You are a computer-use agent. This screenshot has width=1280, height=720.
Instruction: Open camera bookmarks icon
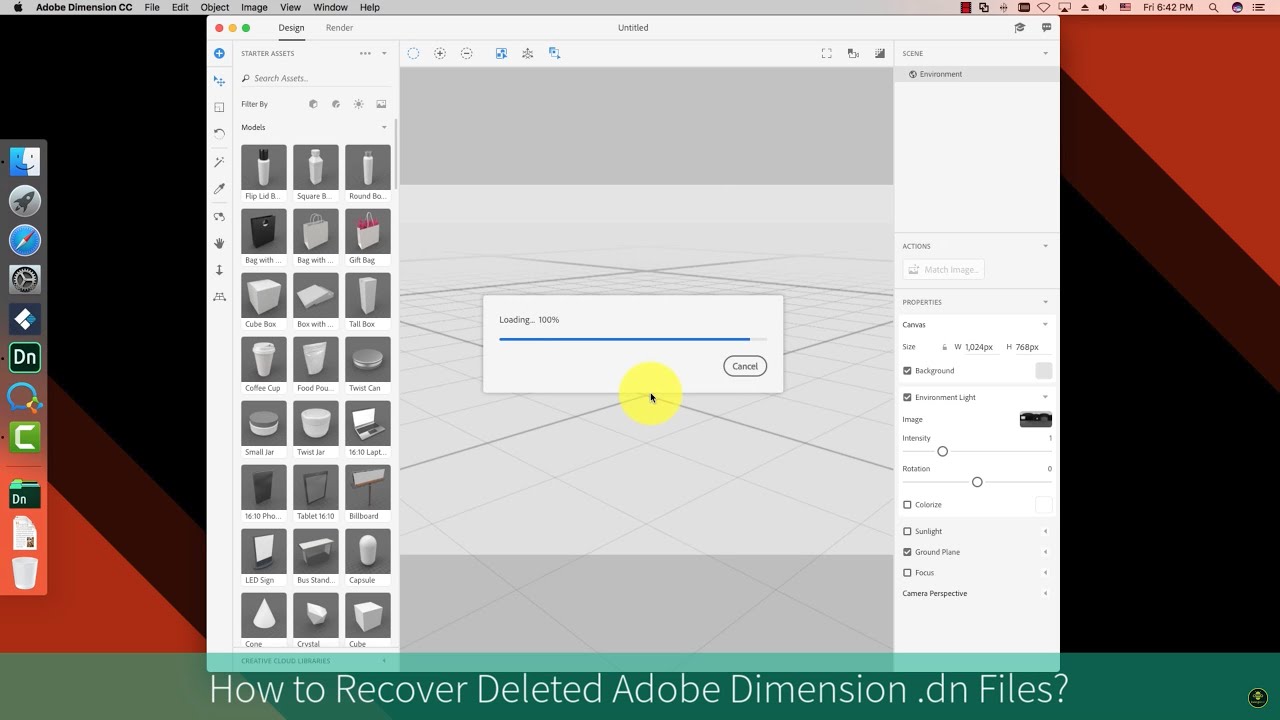[x=853, y=53]
